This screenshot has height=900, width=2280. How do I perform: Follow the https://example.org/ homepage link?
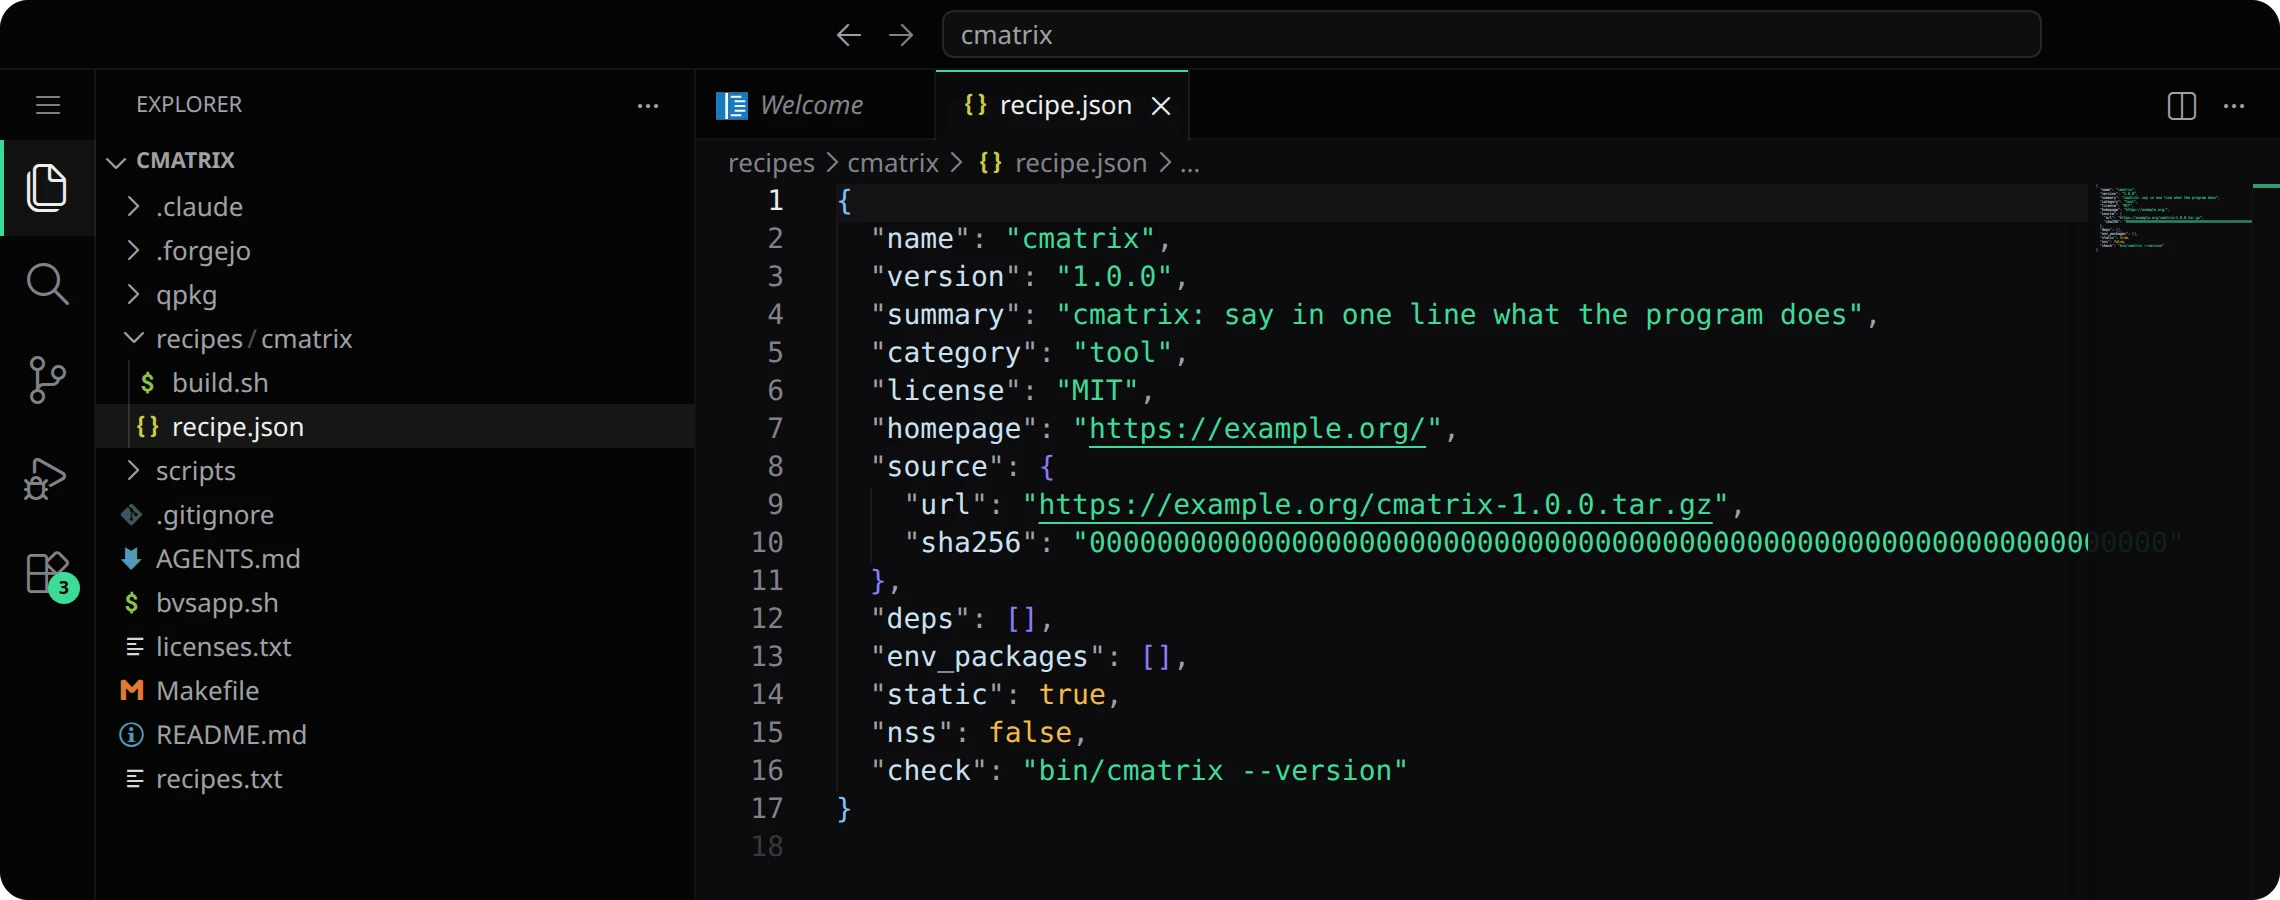tap(1257, 429)
